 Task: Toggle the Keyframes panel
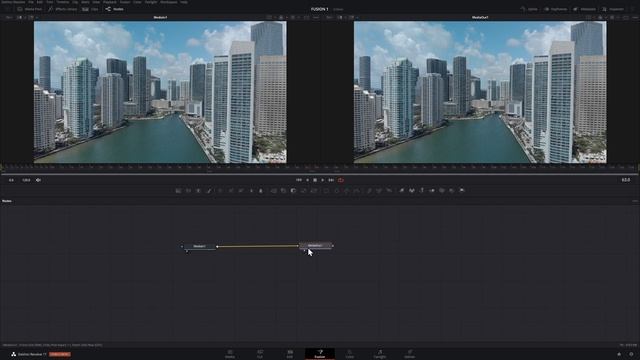(556, 9)
